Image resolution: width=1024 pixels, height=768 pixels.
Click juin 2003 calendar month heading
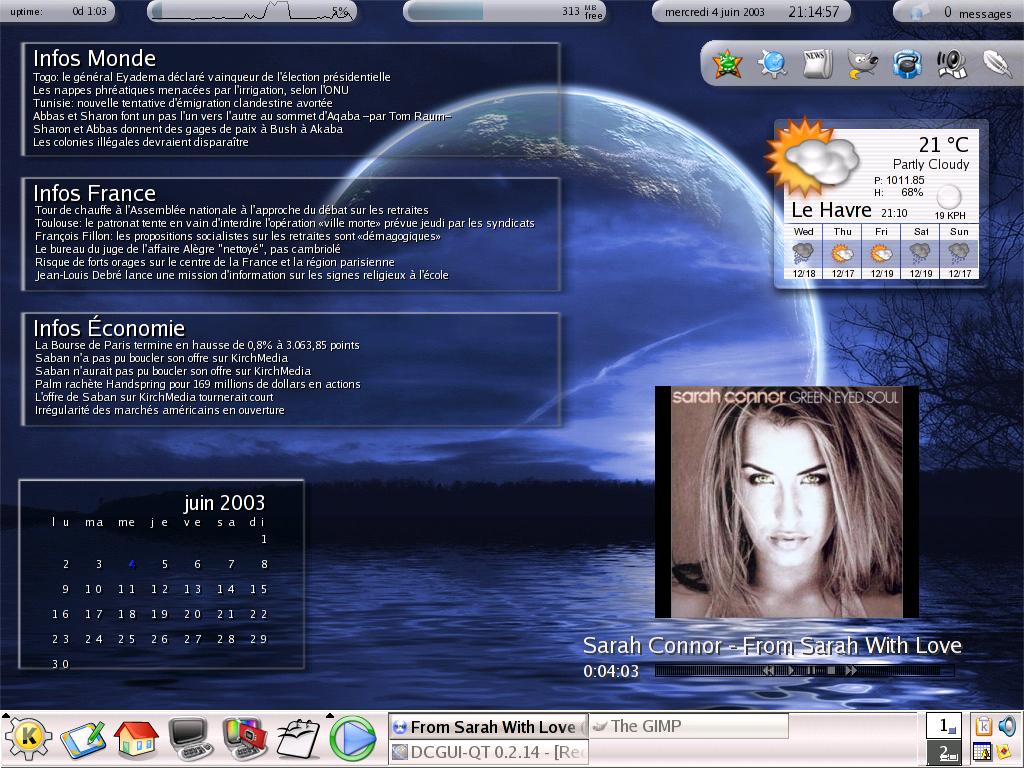click(224, 503)
